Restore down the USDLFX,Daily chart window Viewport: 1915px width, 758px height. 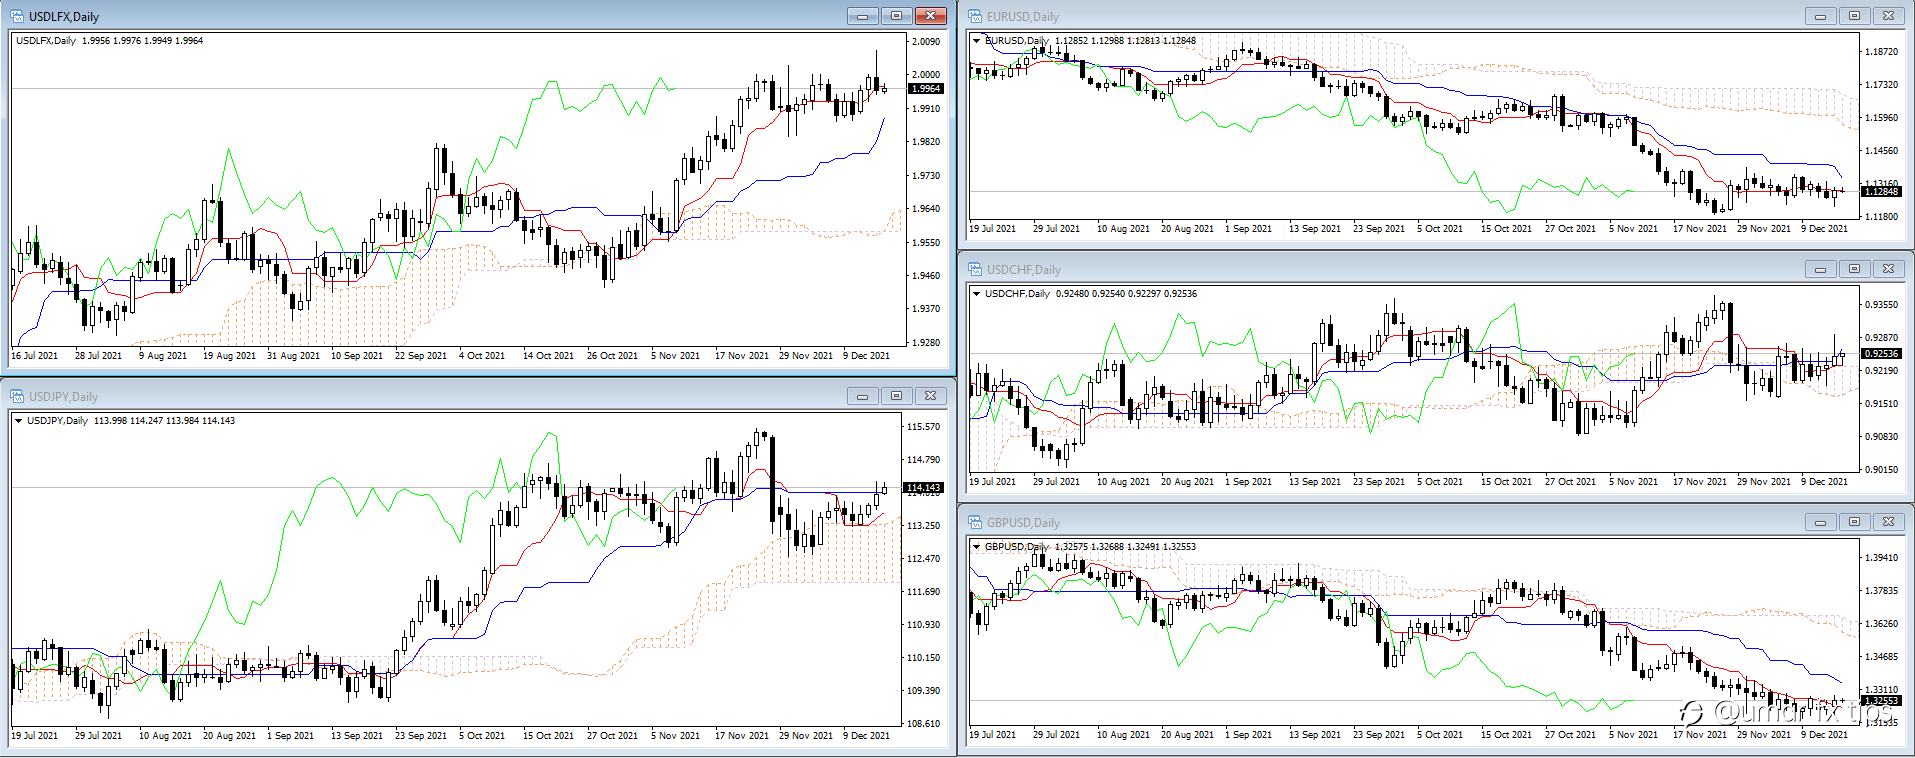896,16
